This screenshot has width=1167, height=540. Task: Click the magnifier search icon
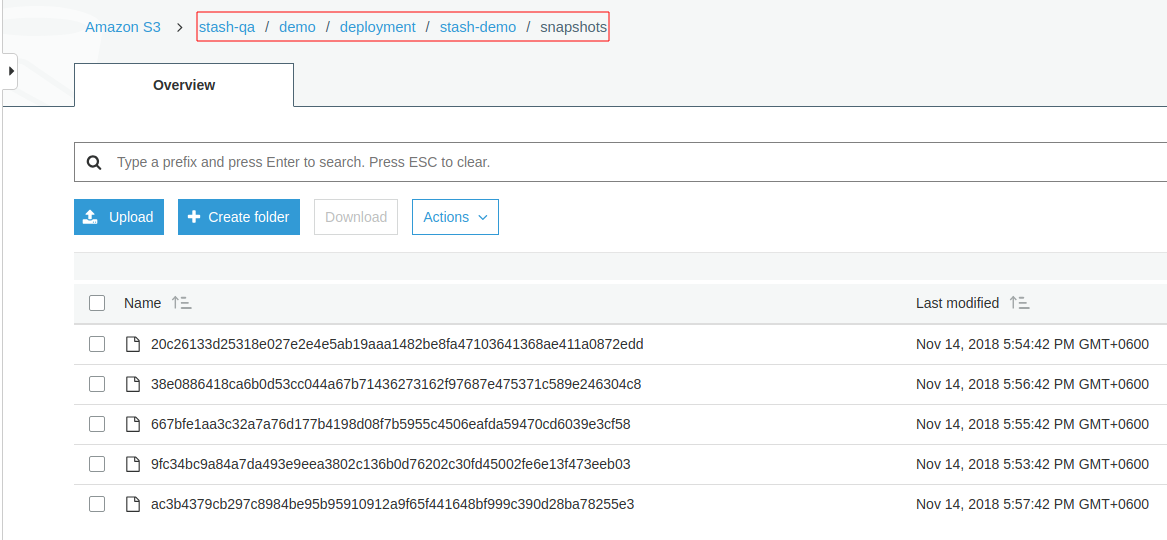coord(94,162)
